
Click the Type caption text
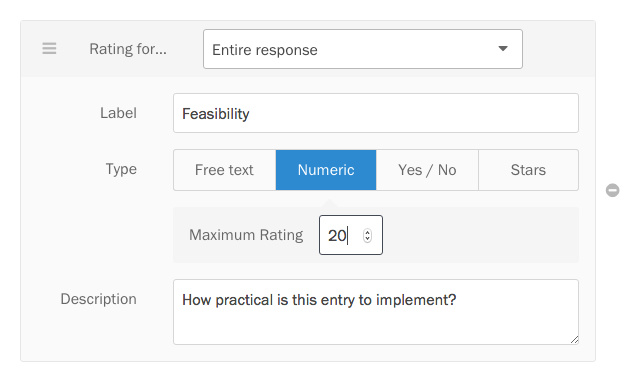(121, 169)
